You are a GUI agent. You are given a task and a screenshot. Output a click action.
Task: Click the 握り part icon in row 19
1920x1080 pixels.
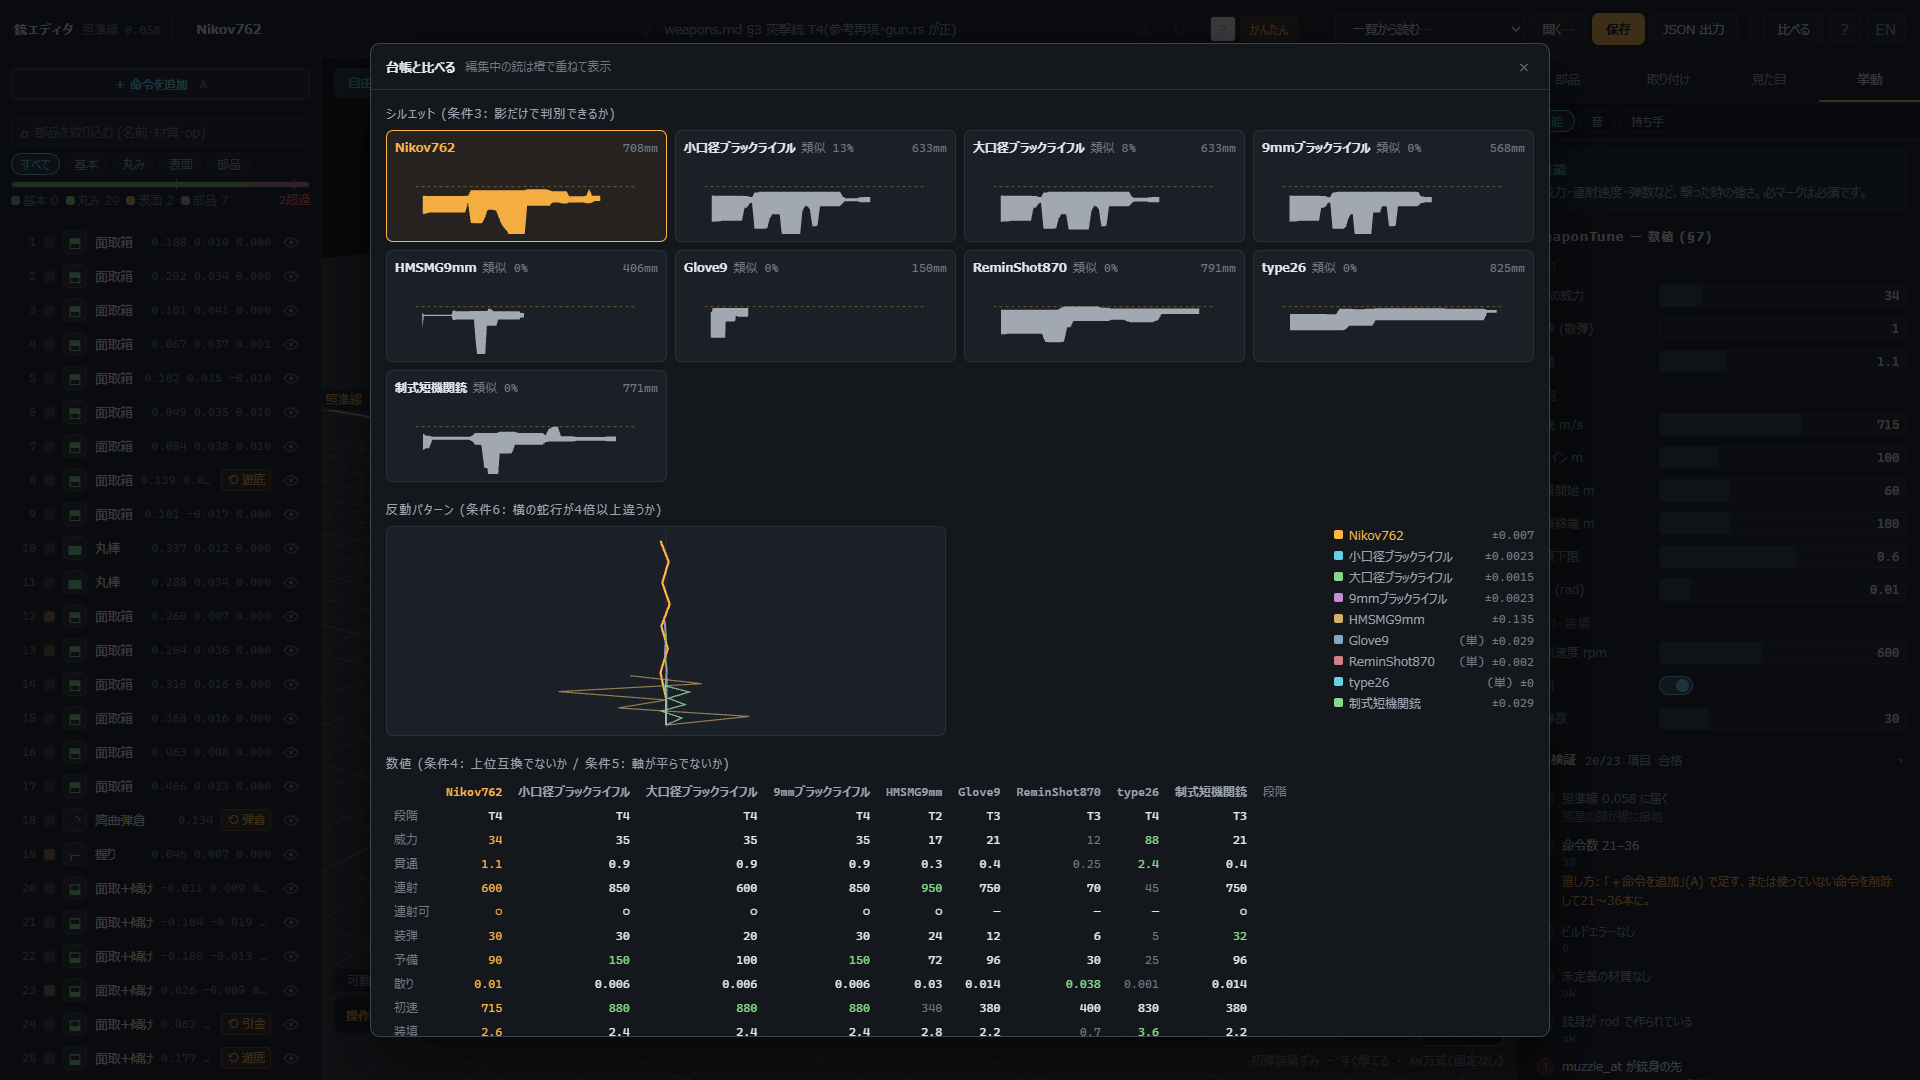click(74, 854)
